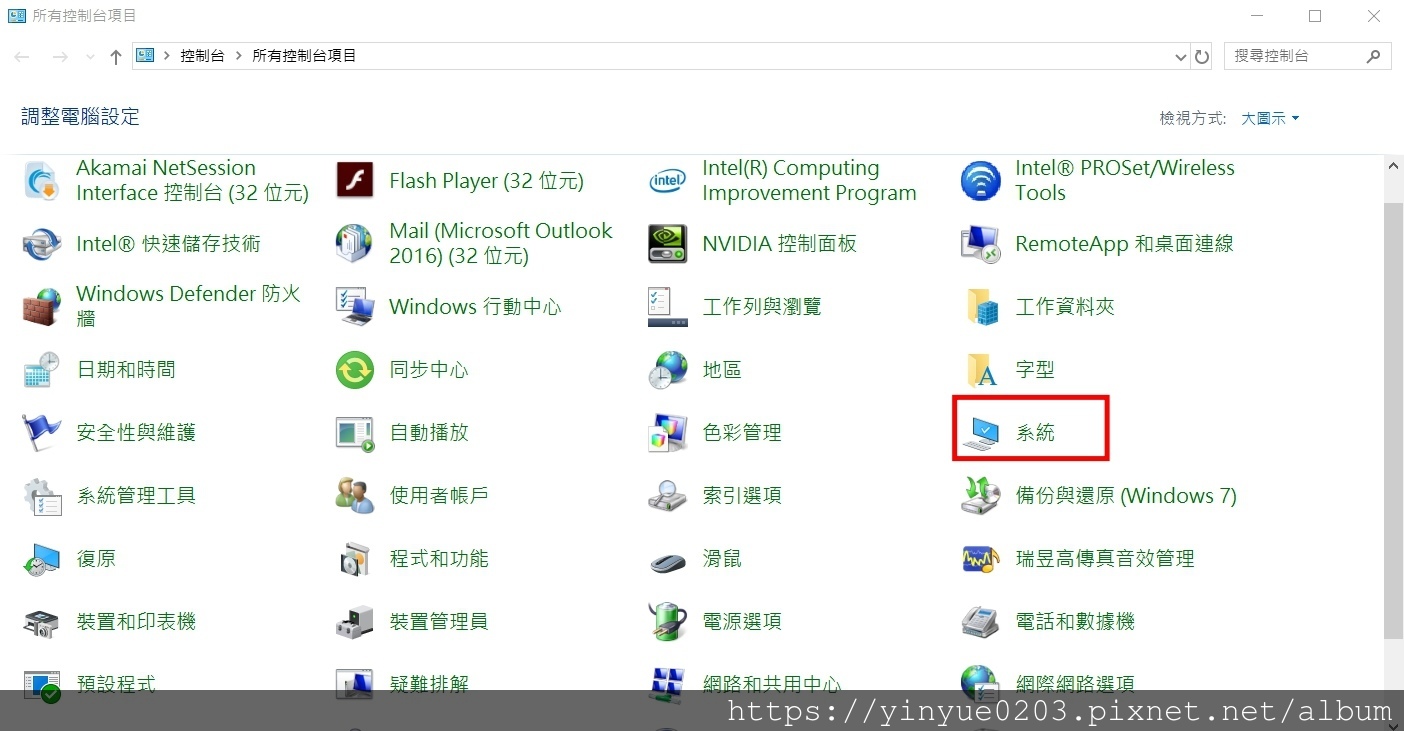The width and height of the screenshot is (1404, 731).
Task: Open the Windows 行動中心 icon
Action: click(355, 307)
